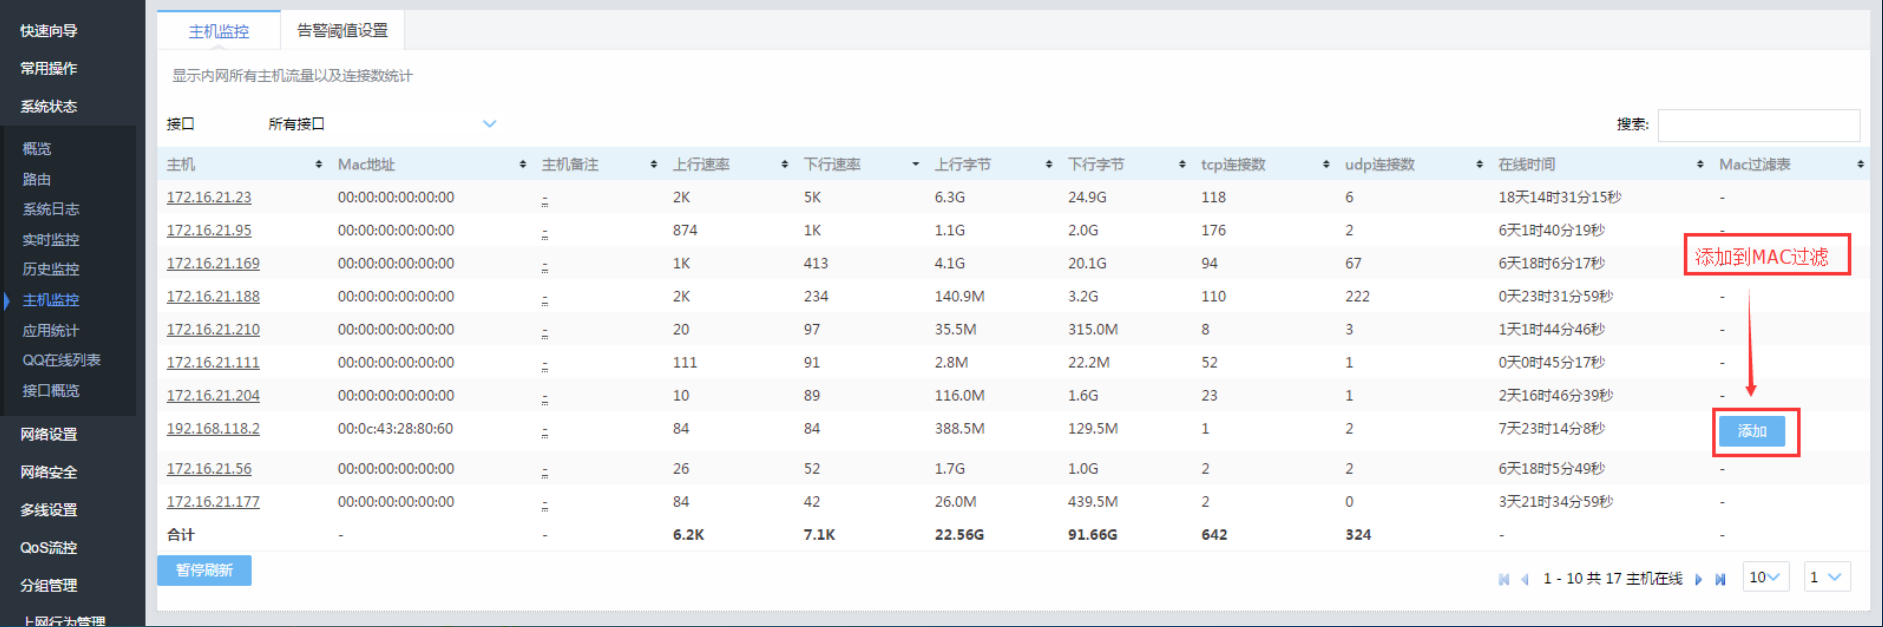Screen dimensions: 1883x627
Task: Click the 暂停刷新 button
Action: click(x=204, y=570)
